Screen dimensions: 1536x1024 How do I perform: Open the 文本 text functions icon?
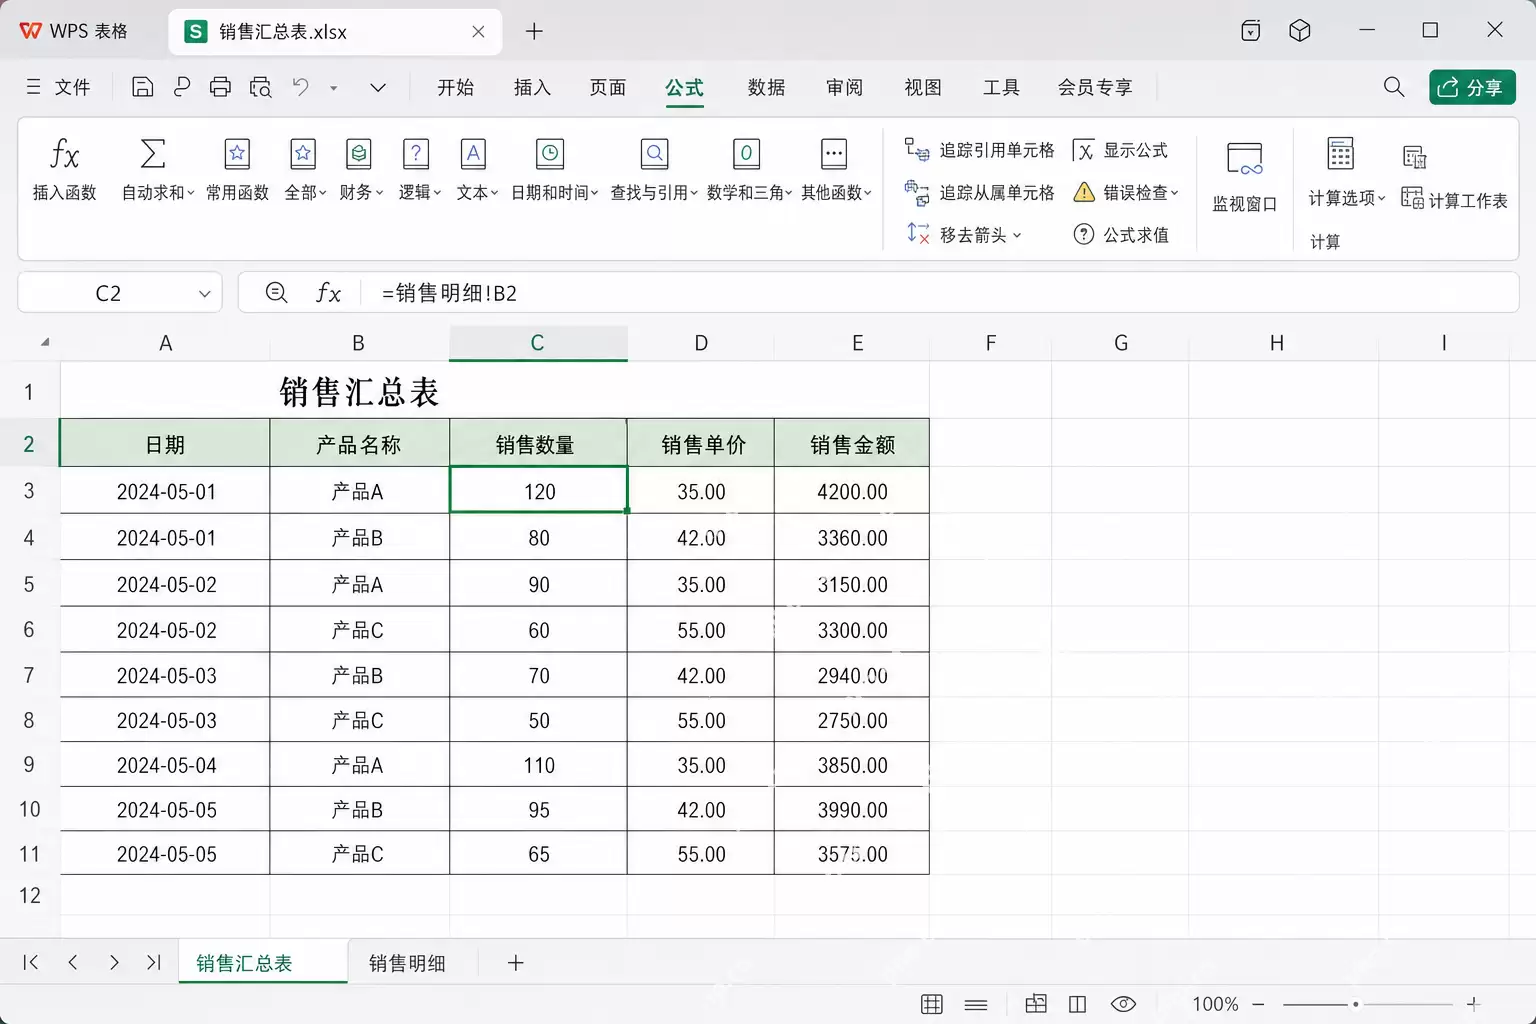click(473, 154)
